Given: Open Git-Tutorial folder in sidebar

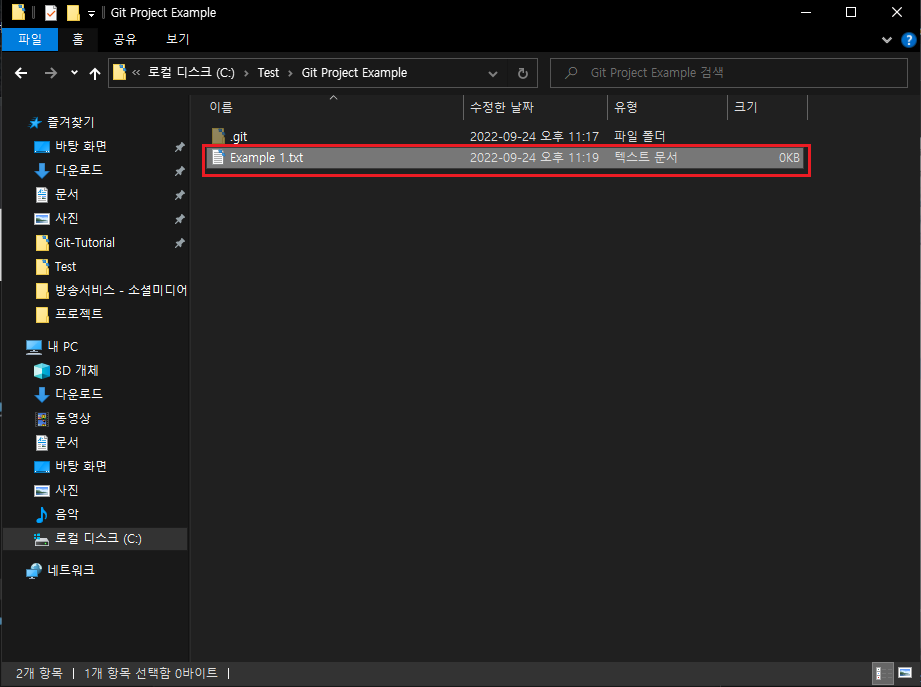Looking at the screenshot, I should 85,243.
